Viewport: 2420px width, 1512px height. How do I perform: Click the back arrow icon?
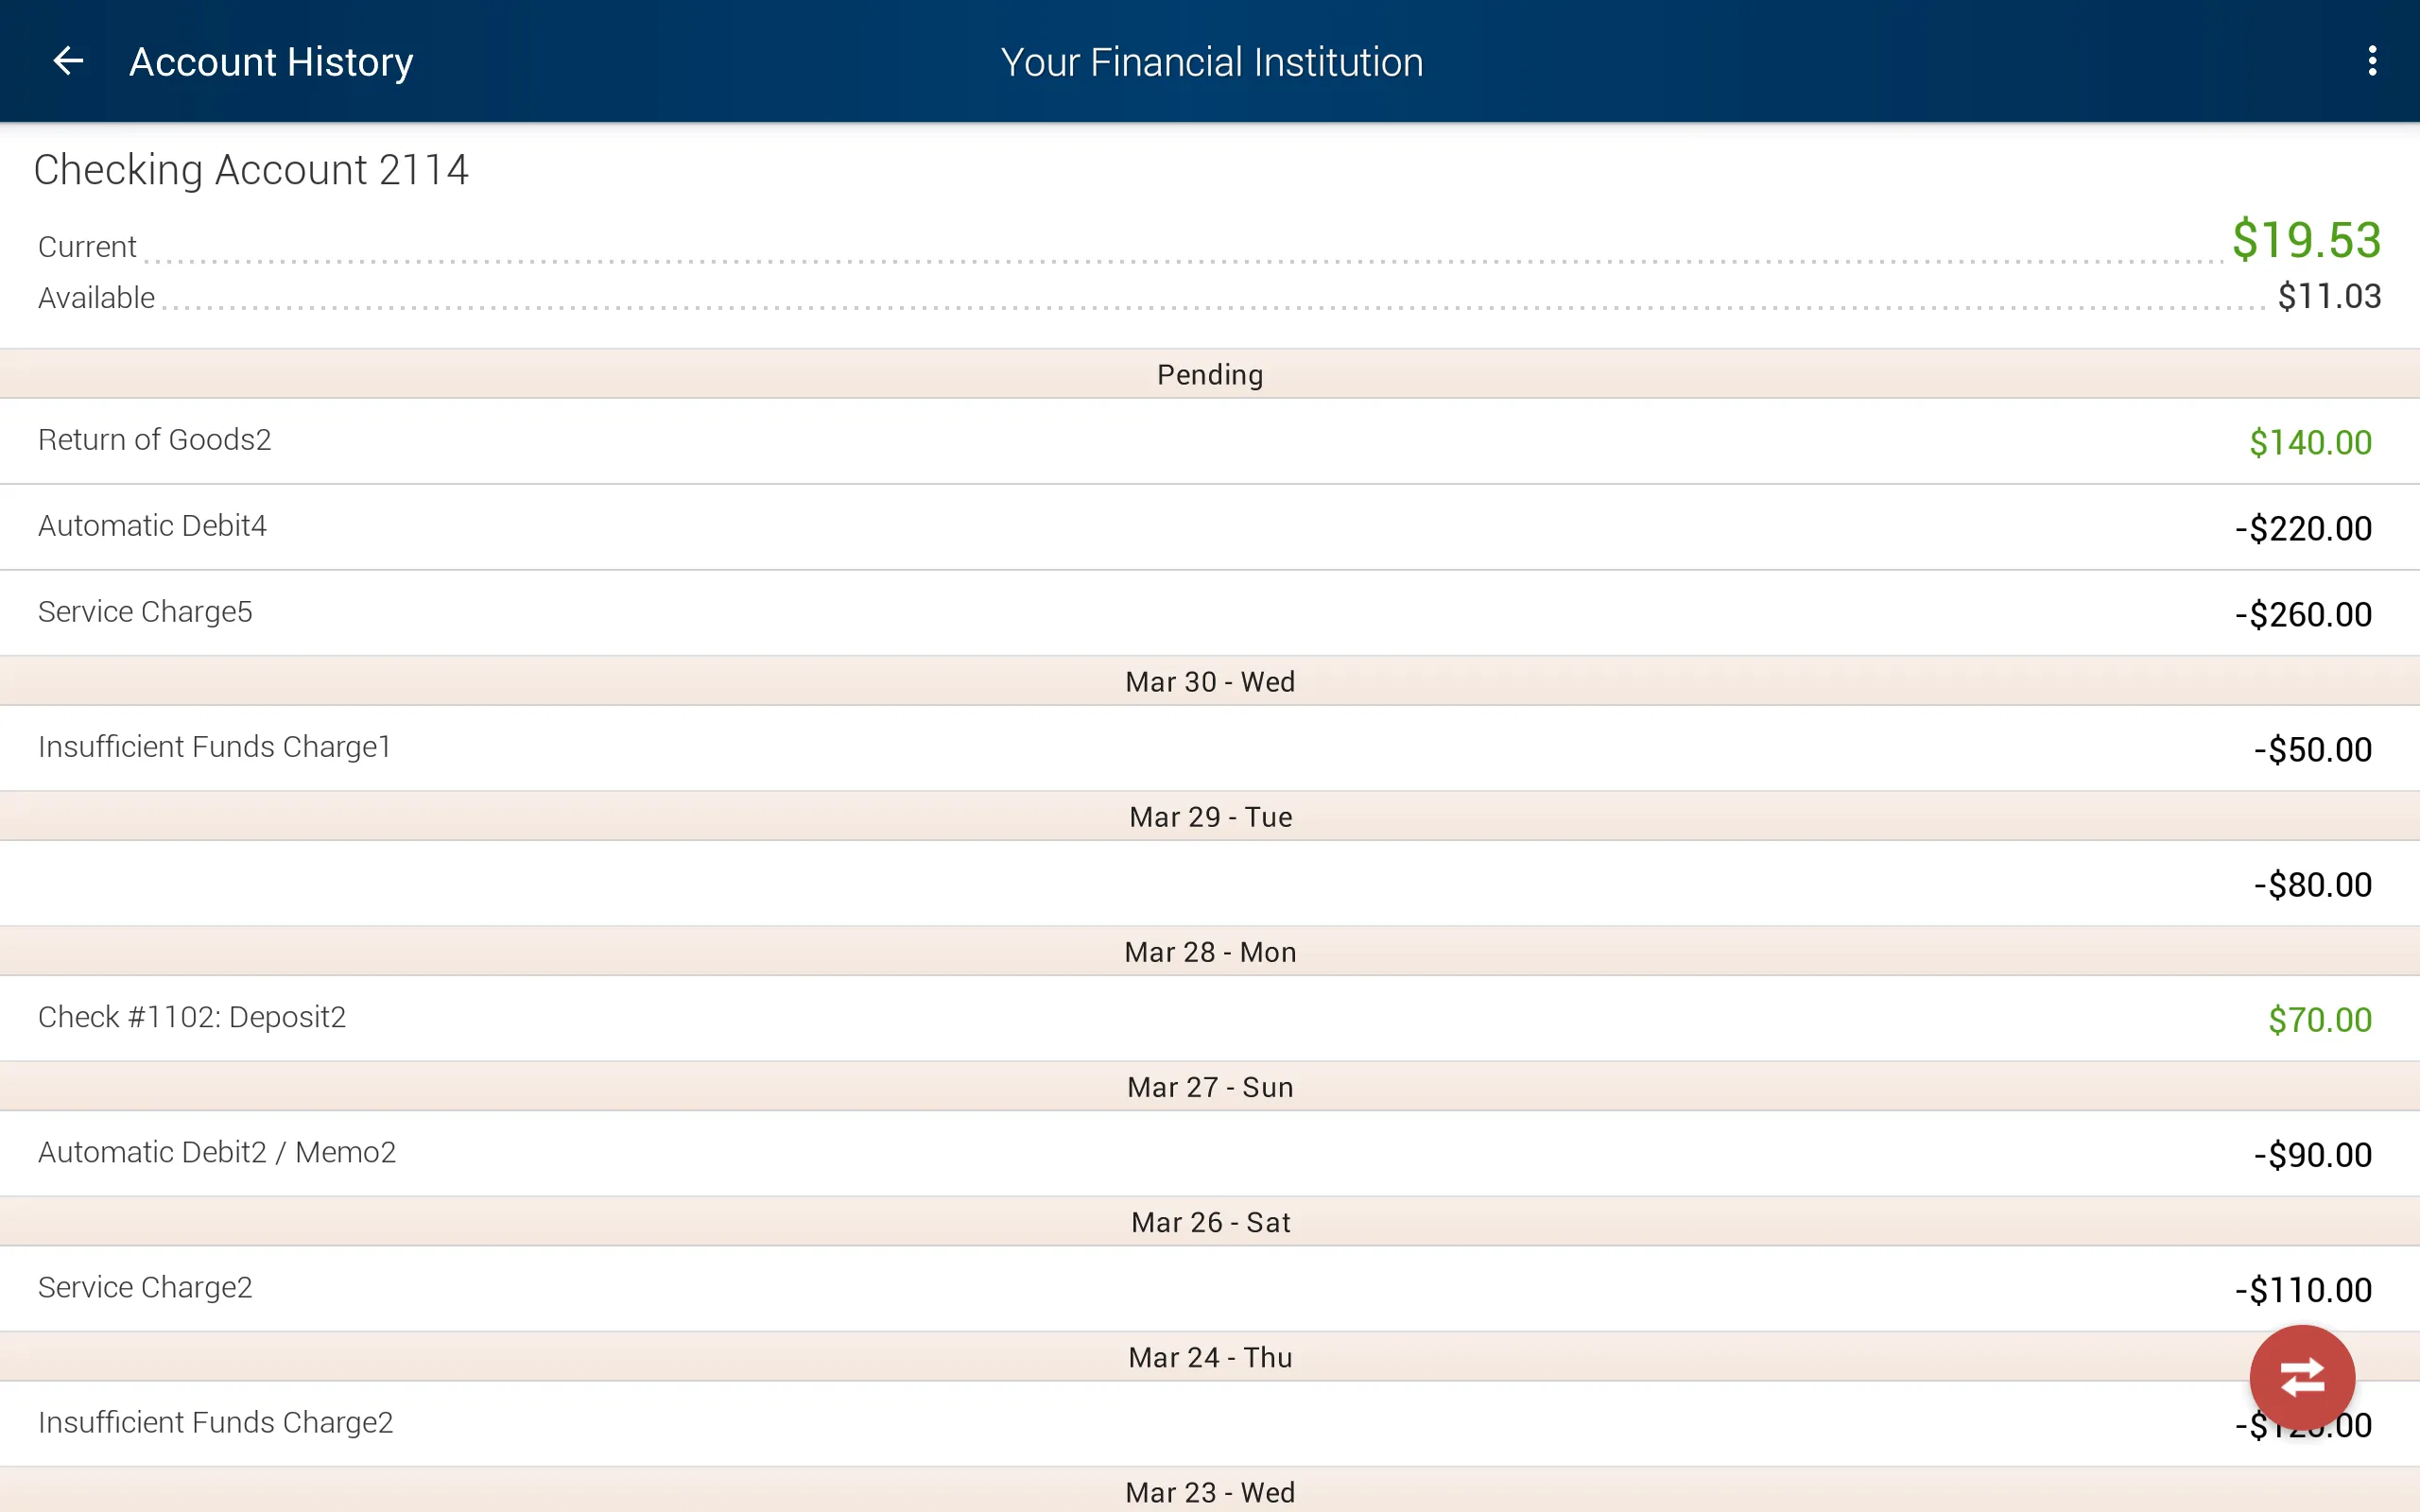[64, 60]
